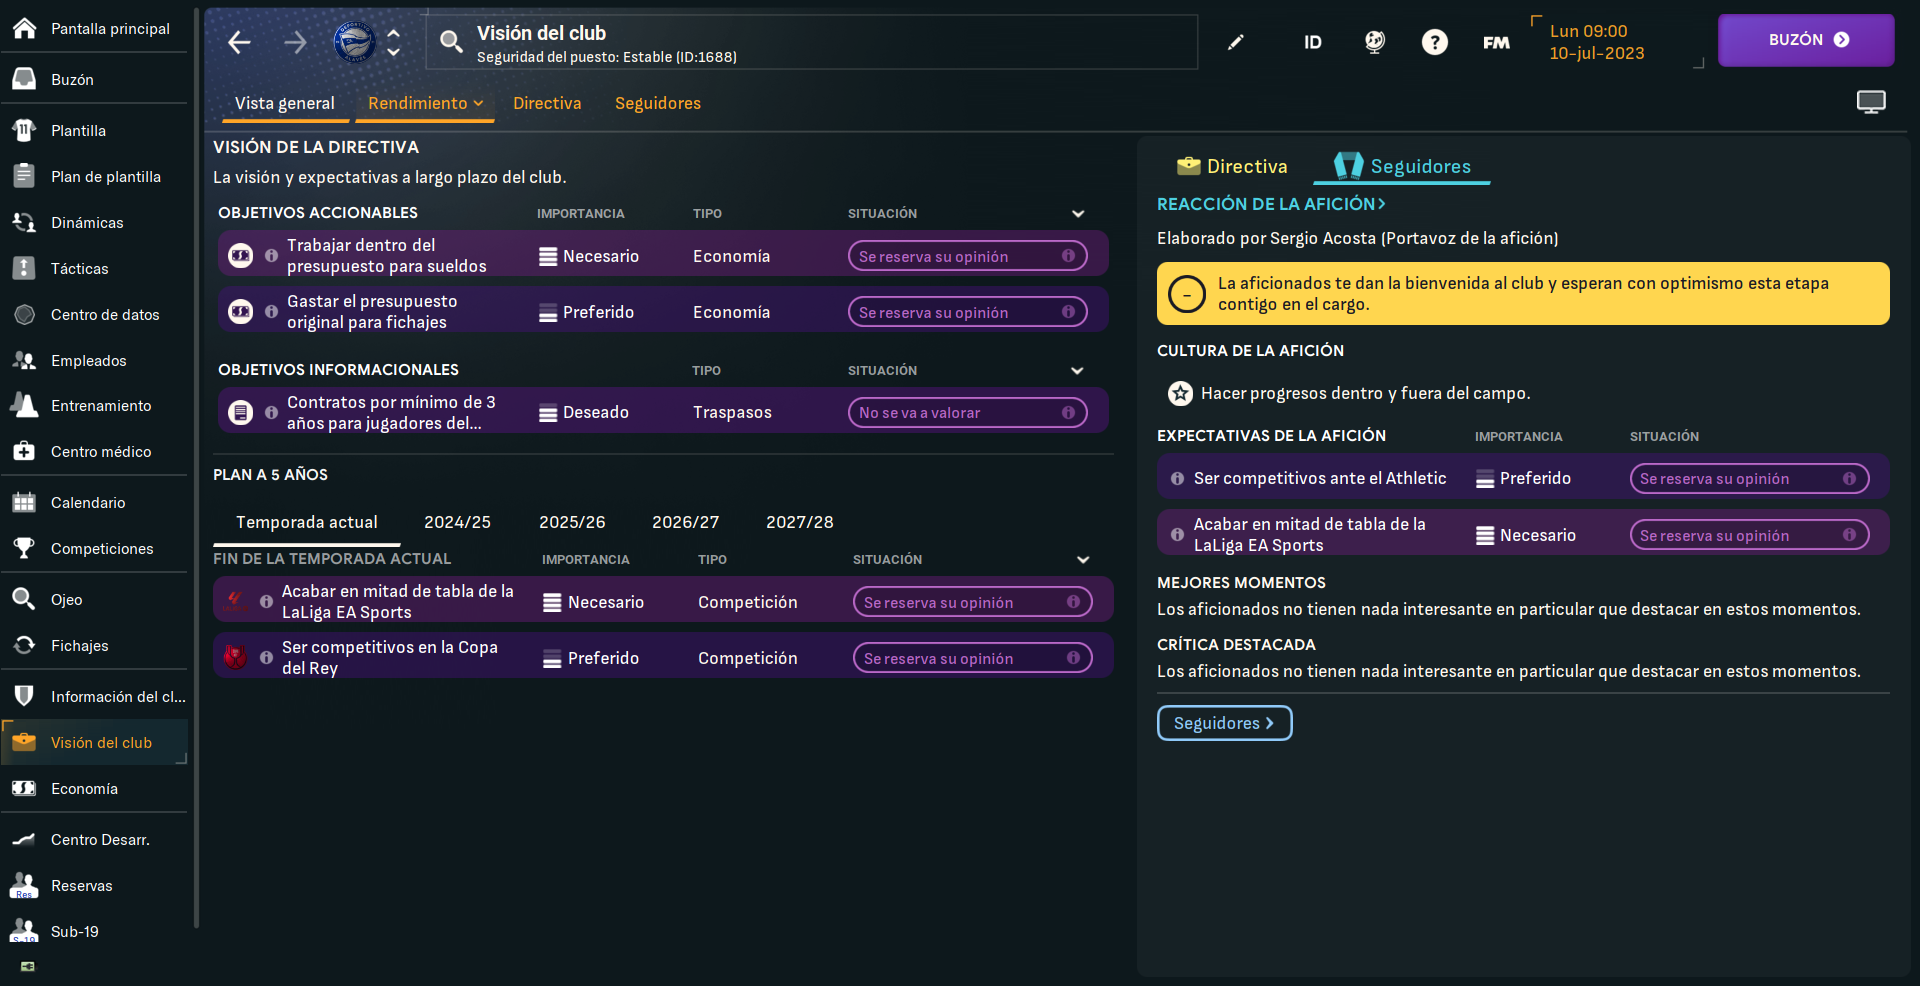Select the 2027/28 plan tab
The width and height of the screenshot is (1920, 986).
[799, 522]
